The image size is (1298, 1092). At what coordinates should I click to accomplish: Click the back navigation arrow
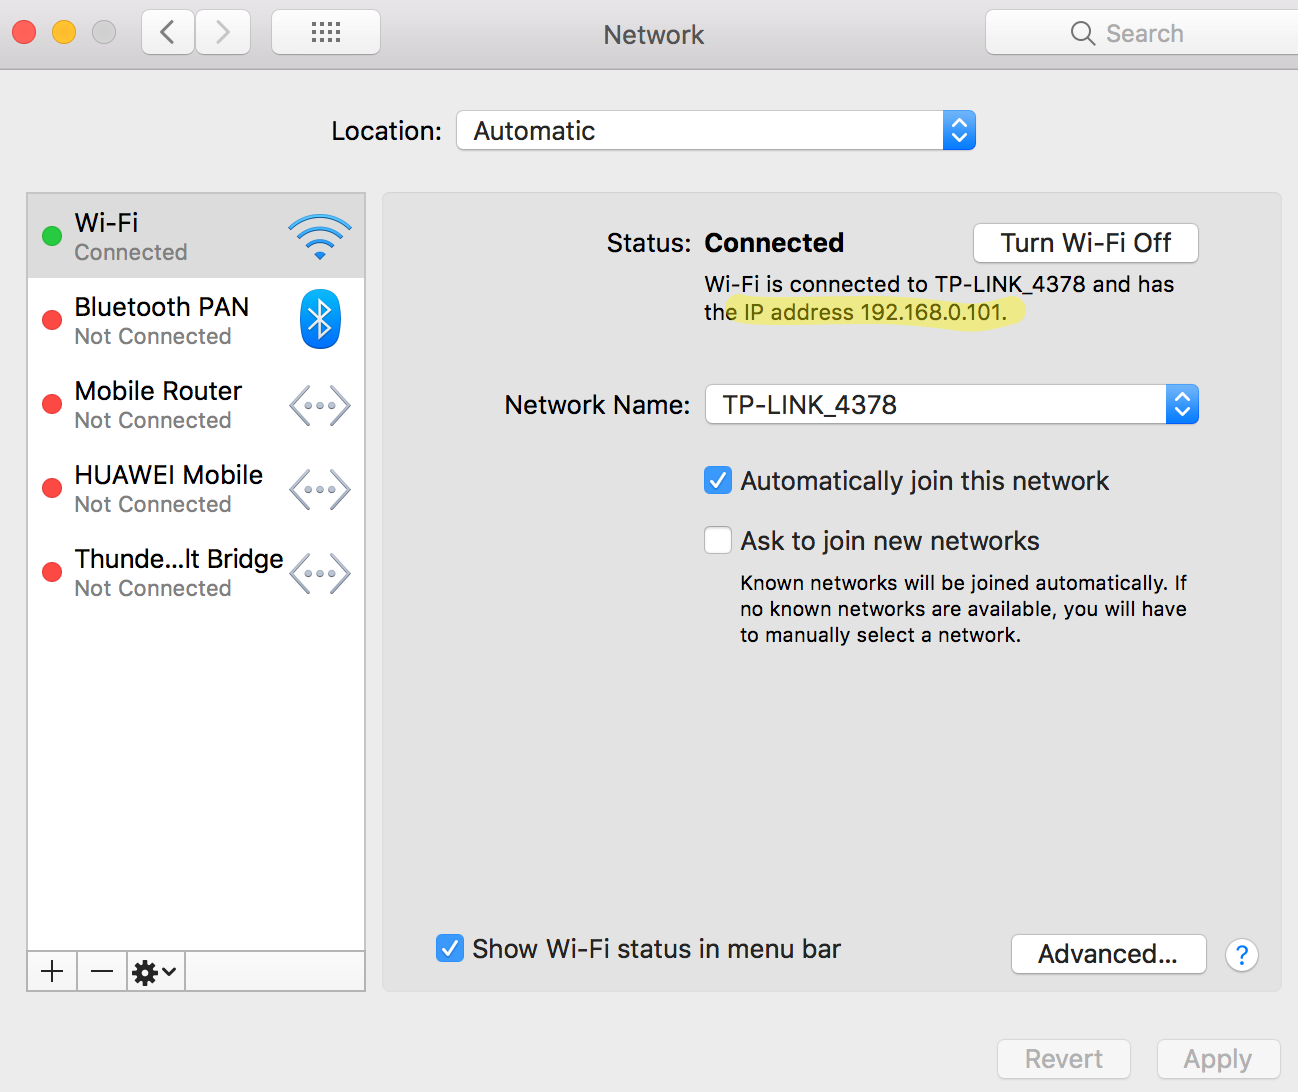168,33
